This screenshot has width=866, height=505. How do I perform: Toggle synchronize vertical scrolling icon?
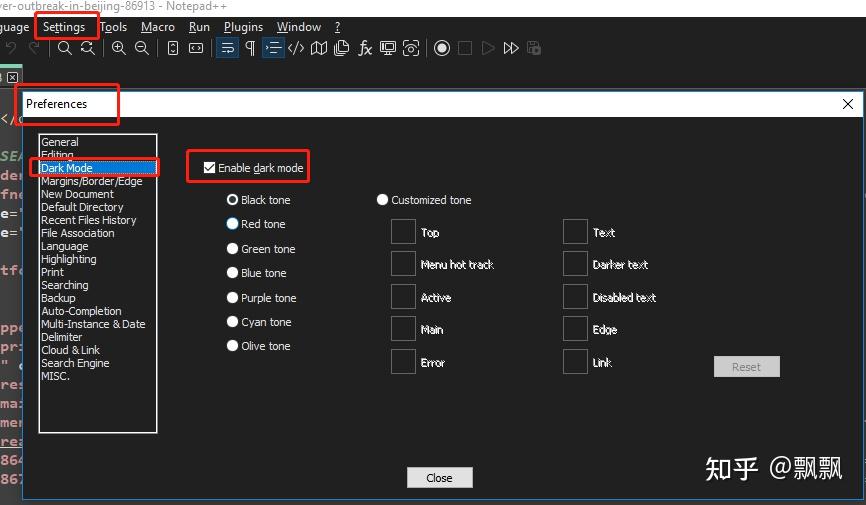[173, 49]
